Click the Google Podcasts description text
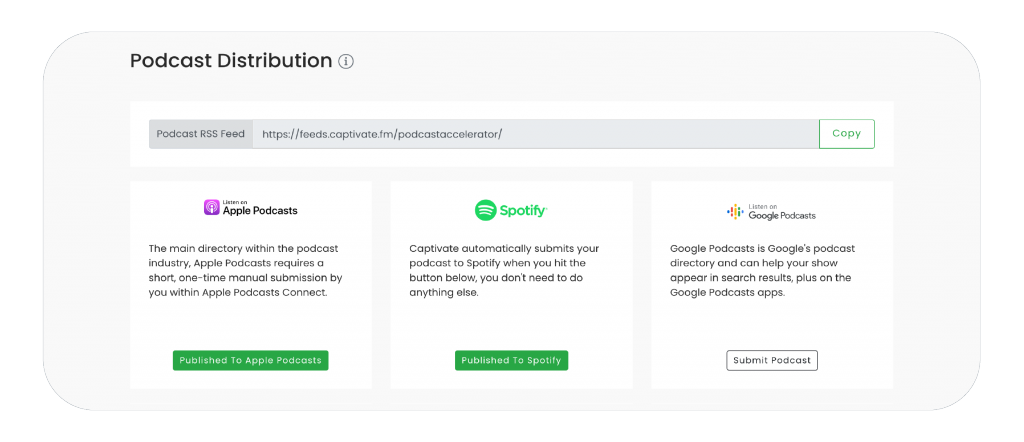The image size is (1024, 442). 762,271
